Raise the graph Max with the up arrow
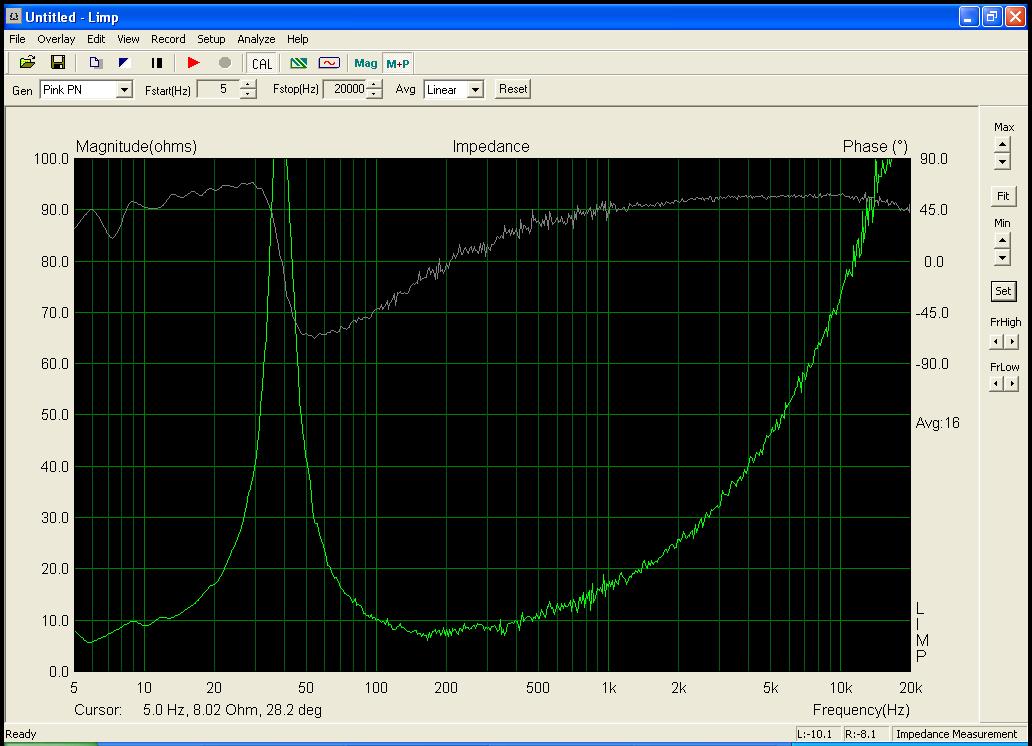Viewport: 1032px width, 746px height. pos(1002,144)
